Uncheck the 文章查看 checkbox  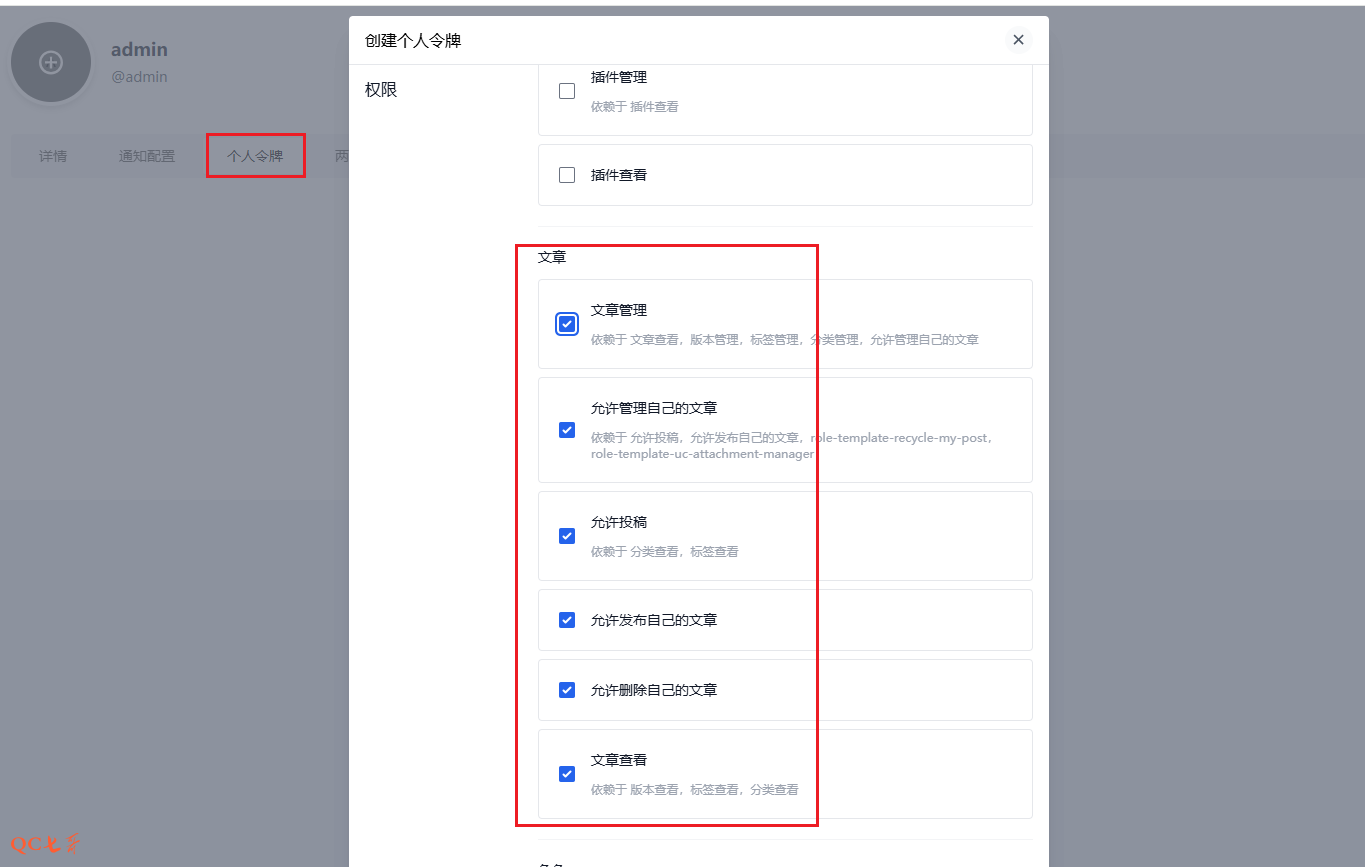[x=567, y=774]
